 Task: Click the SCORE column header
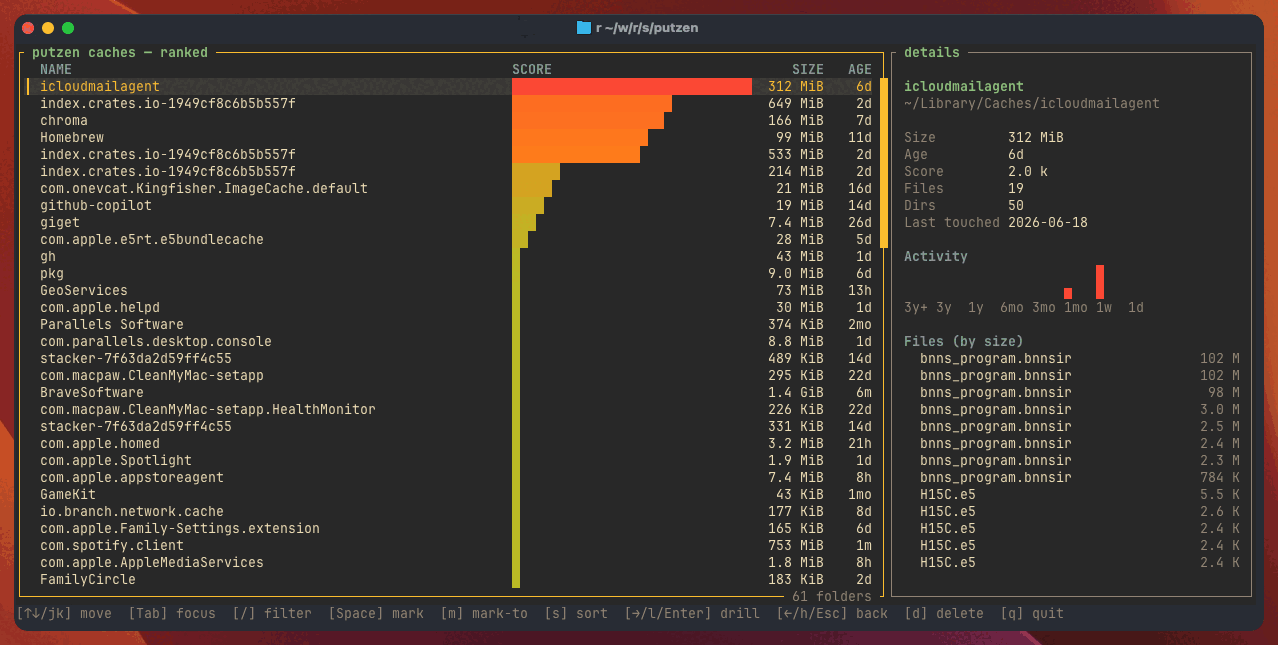[532, 70]
